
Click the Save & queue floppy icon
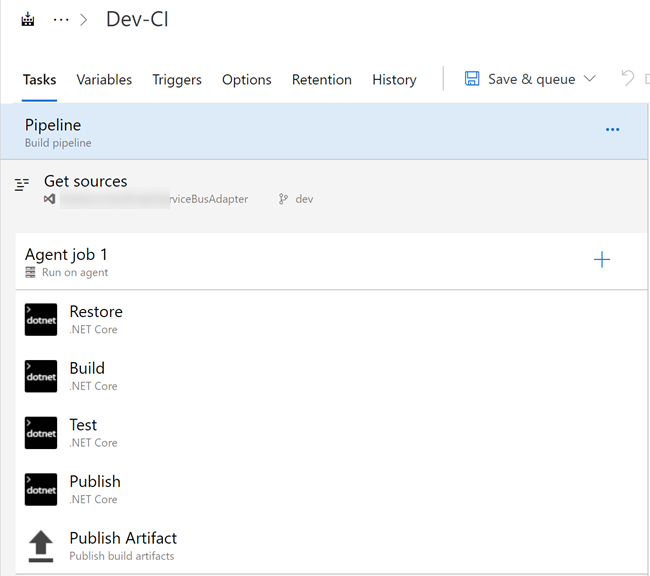click(472, 79)
